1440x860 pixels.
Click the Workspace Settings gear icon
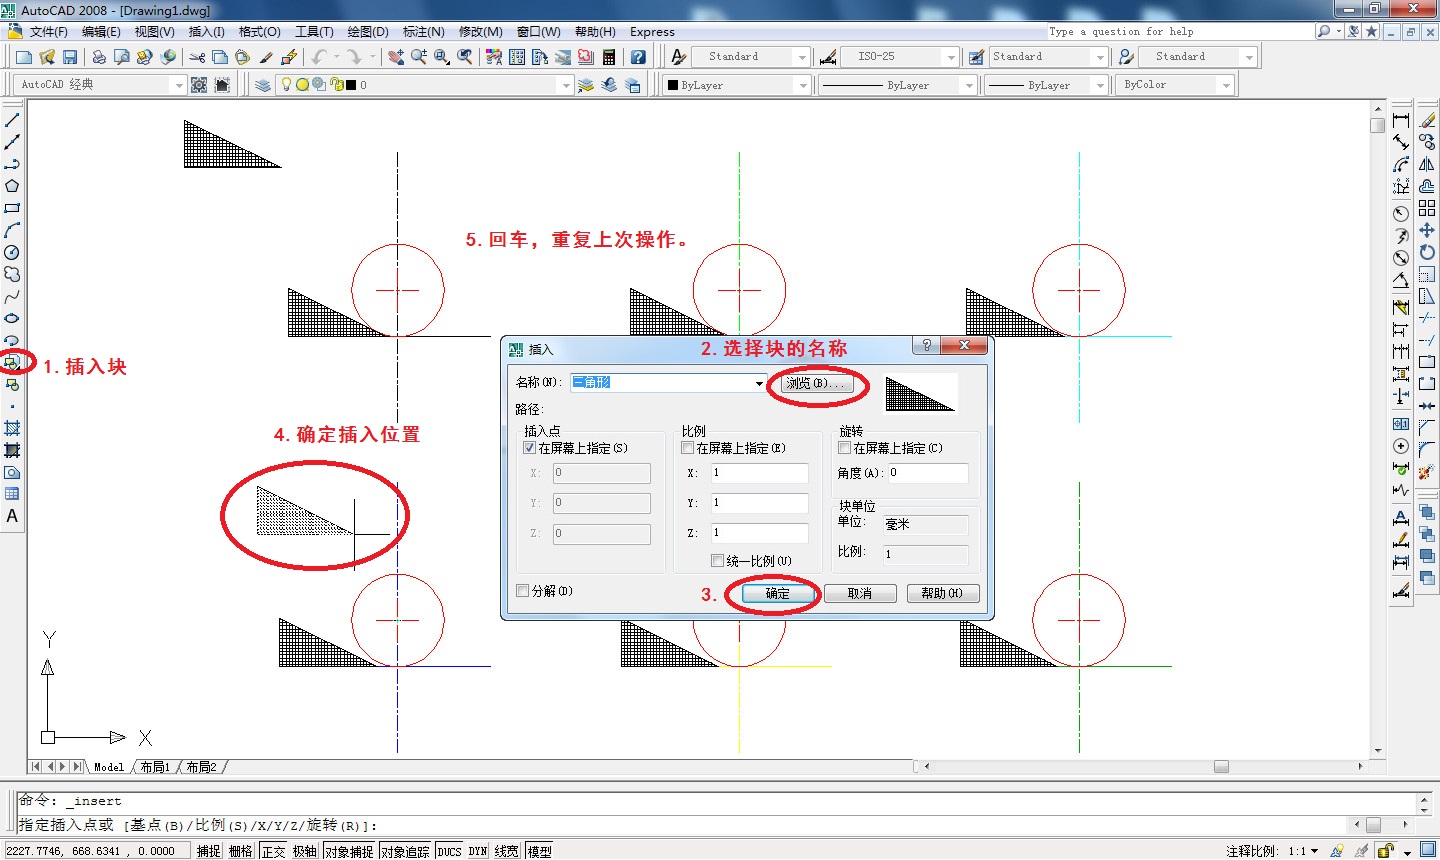tap(199, 85)
